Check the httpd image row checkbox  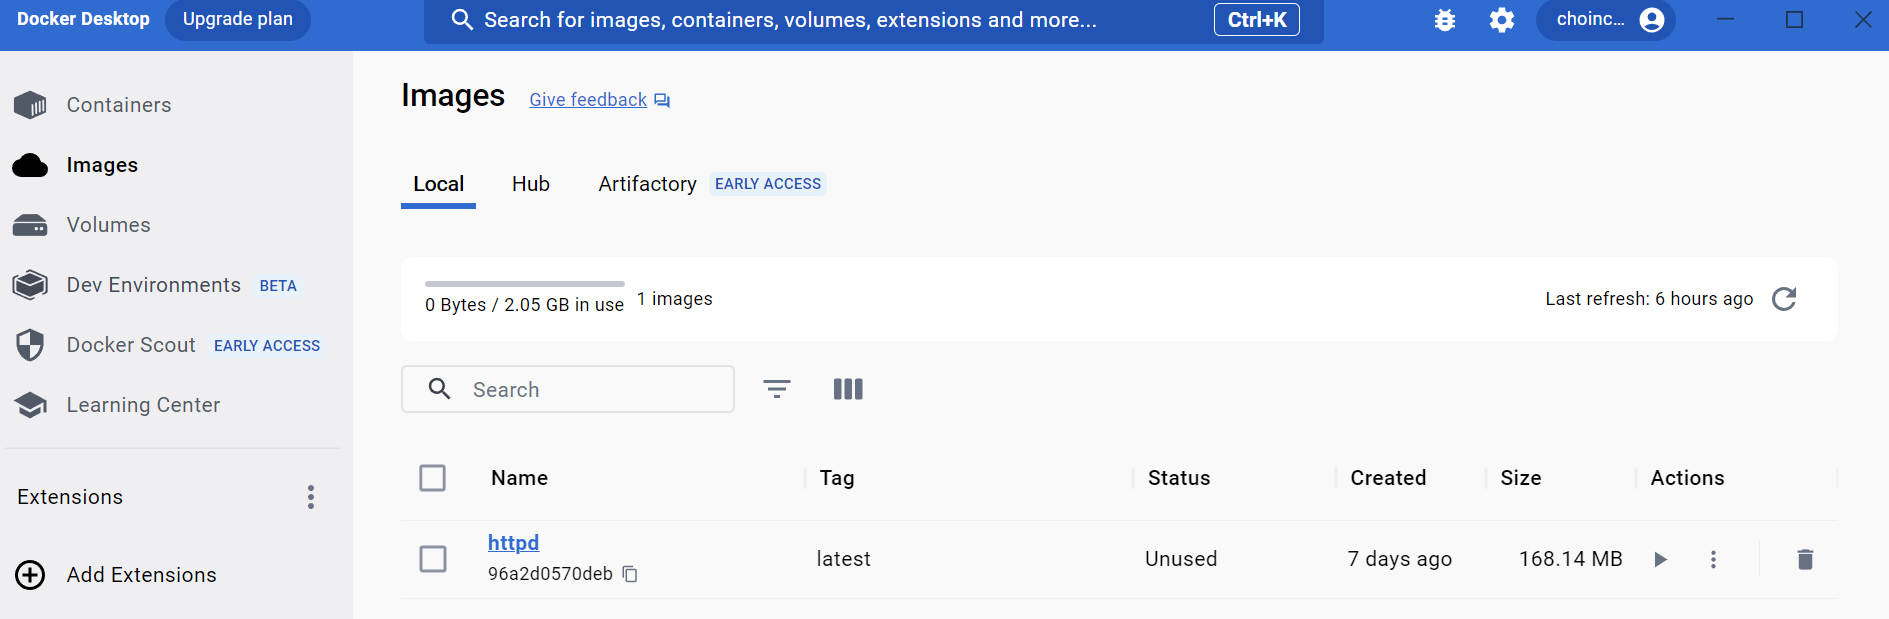(x=433, y=559)
